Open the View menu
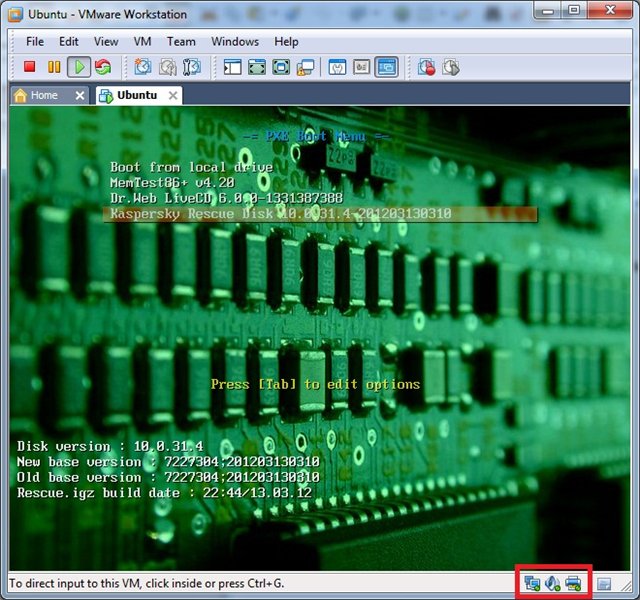The height and width of the screenshot is (600, 640). (x=106, y=42)
